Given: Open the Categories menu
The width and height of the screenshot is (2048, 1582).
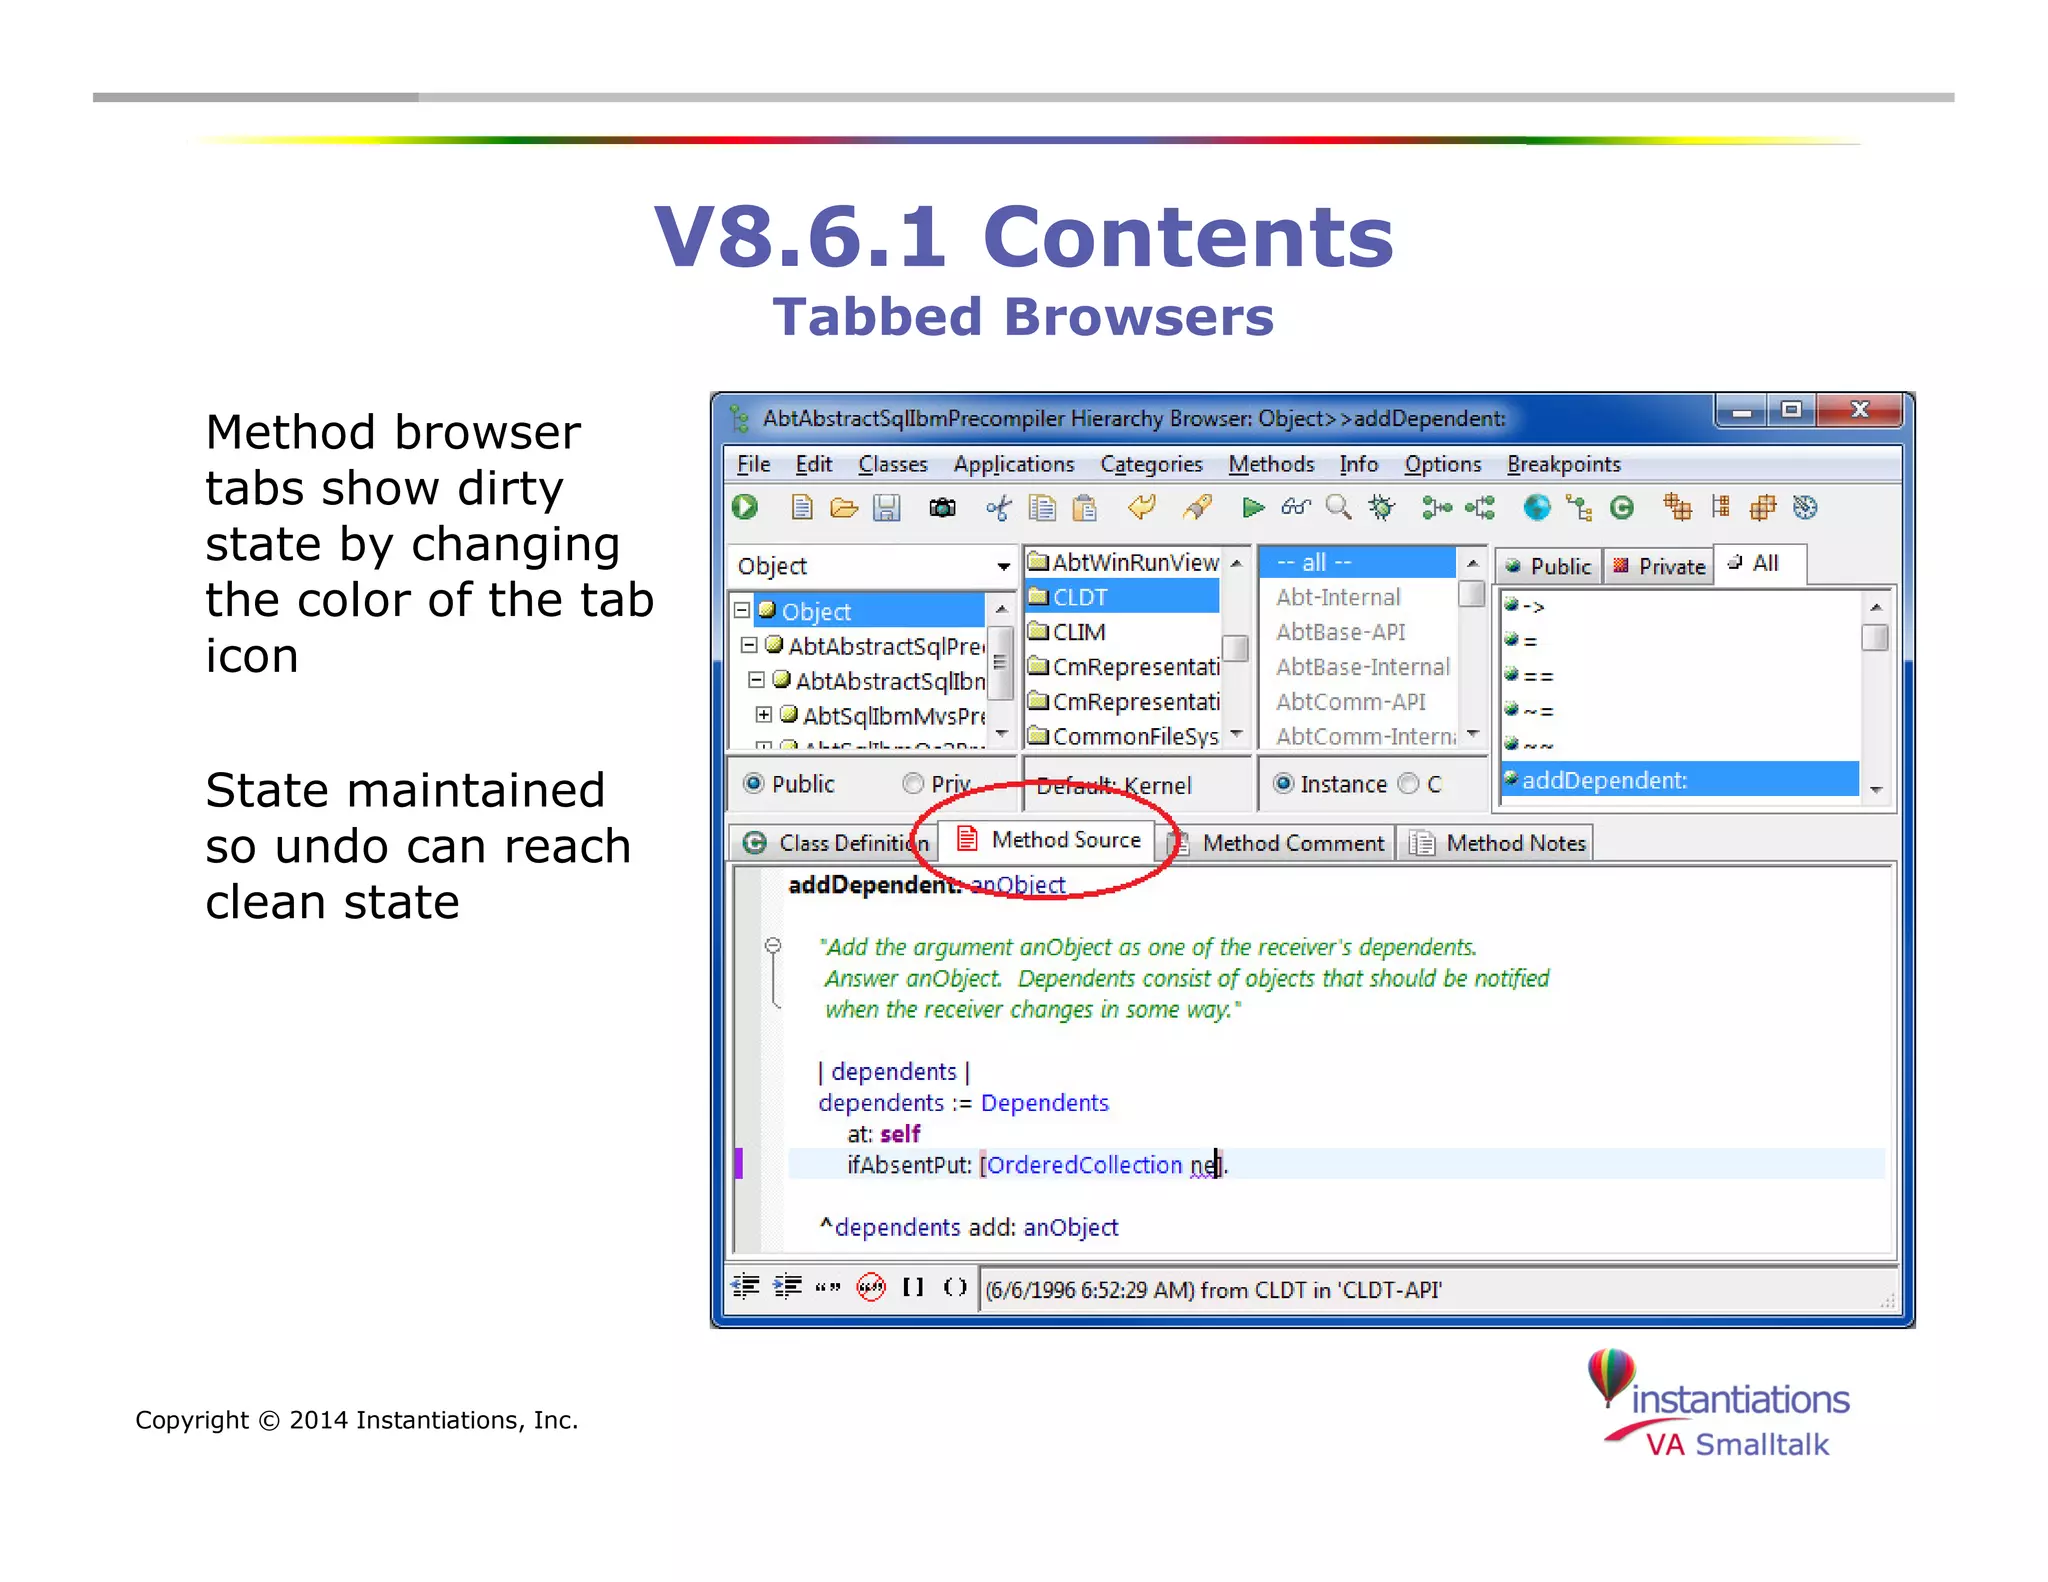Looking at the screenshot, I should click(x=1151, y=464).
